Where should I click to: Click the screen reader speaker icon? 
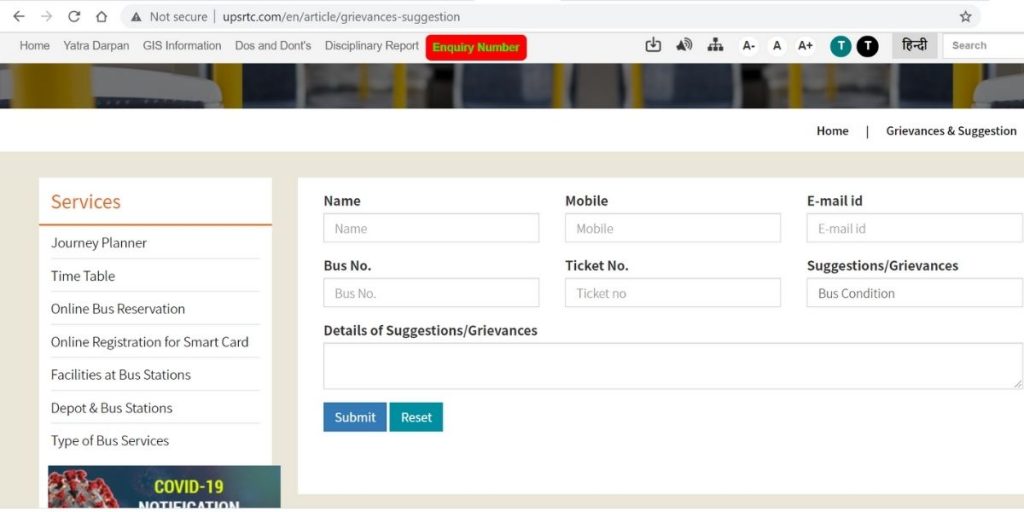tap(684, 45)
